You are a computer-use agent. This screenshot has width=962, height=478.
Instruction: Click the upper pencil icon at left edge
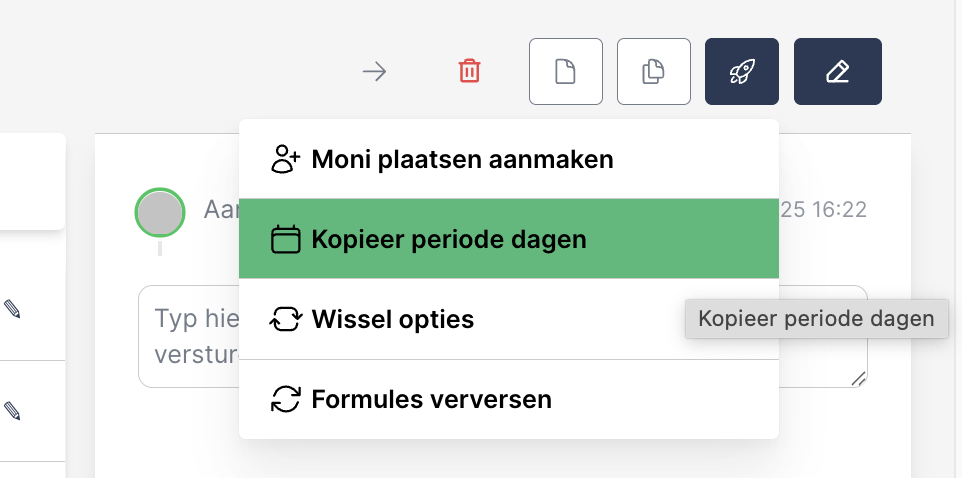(x=12, y=310)
